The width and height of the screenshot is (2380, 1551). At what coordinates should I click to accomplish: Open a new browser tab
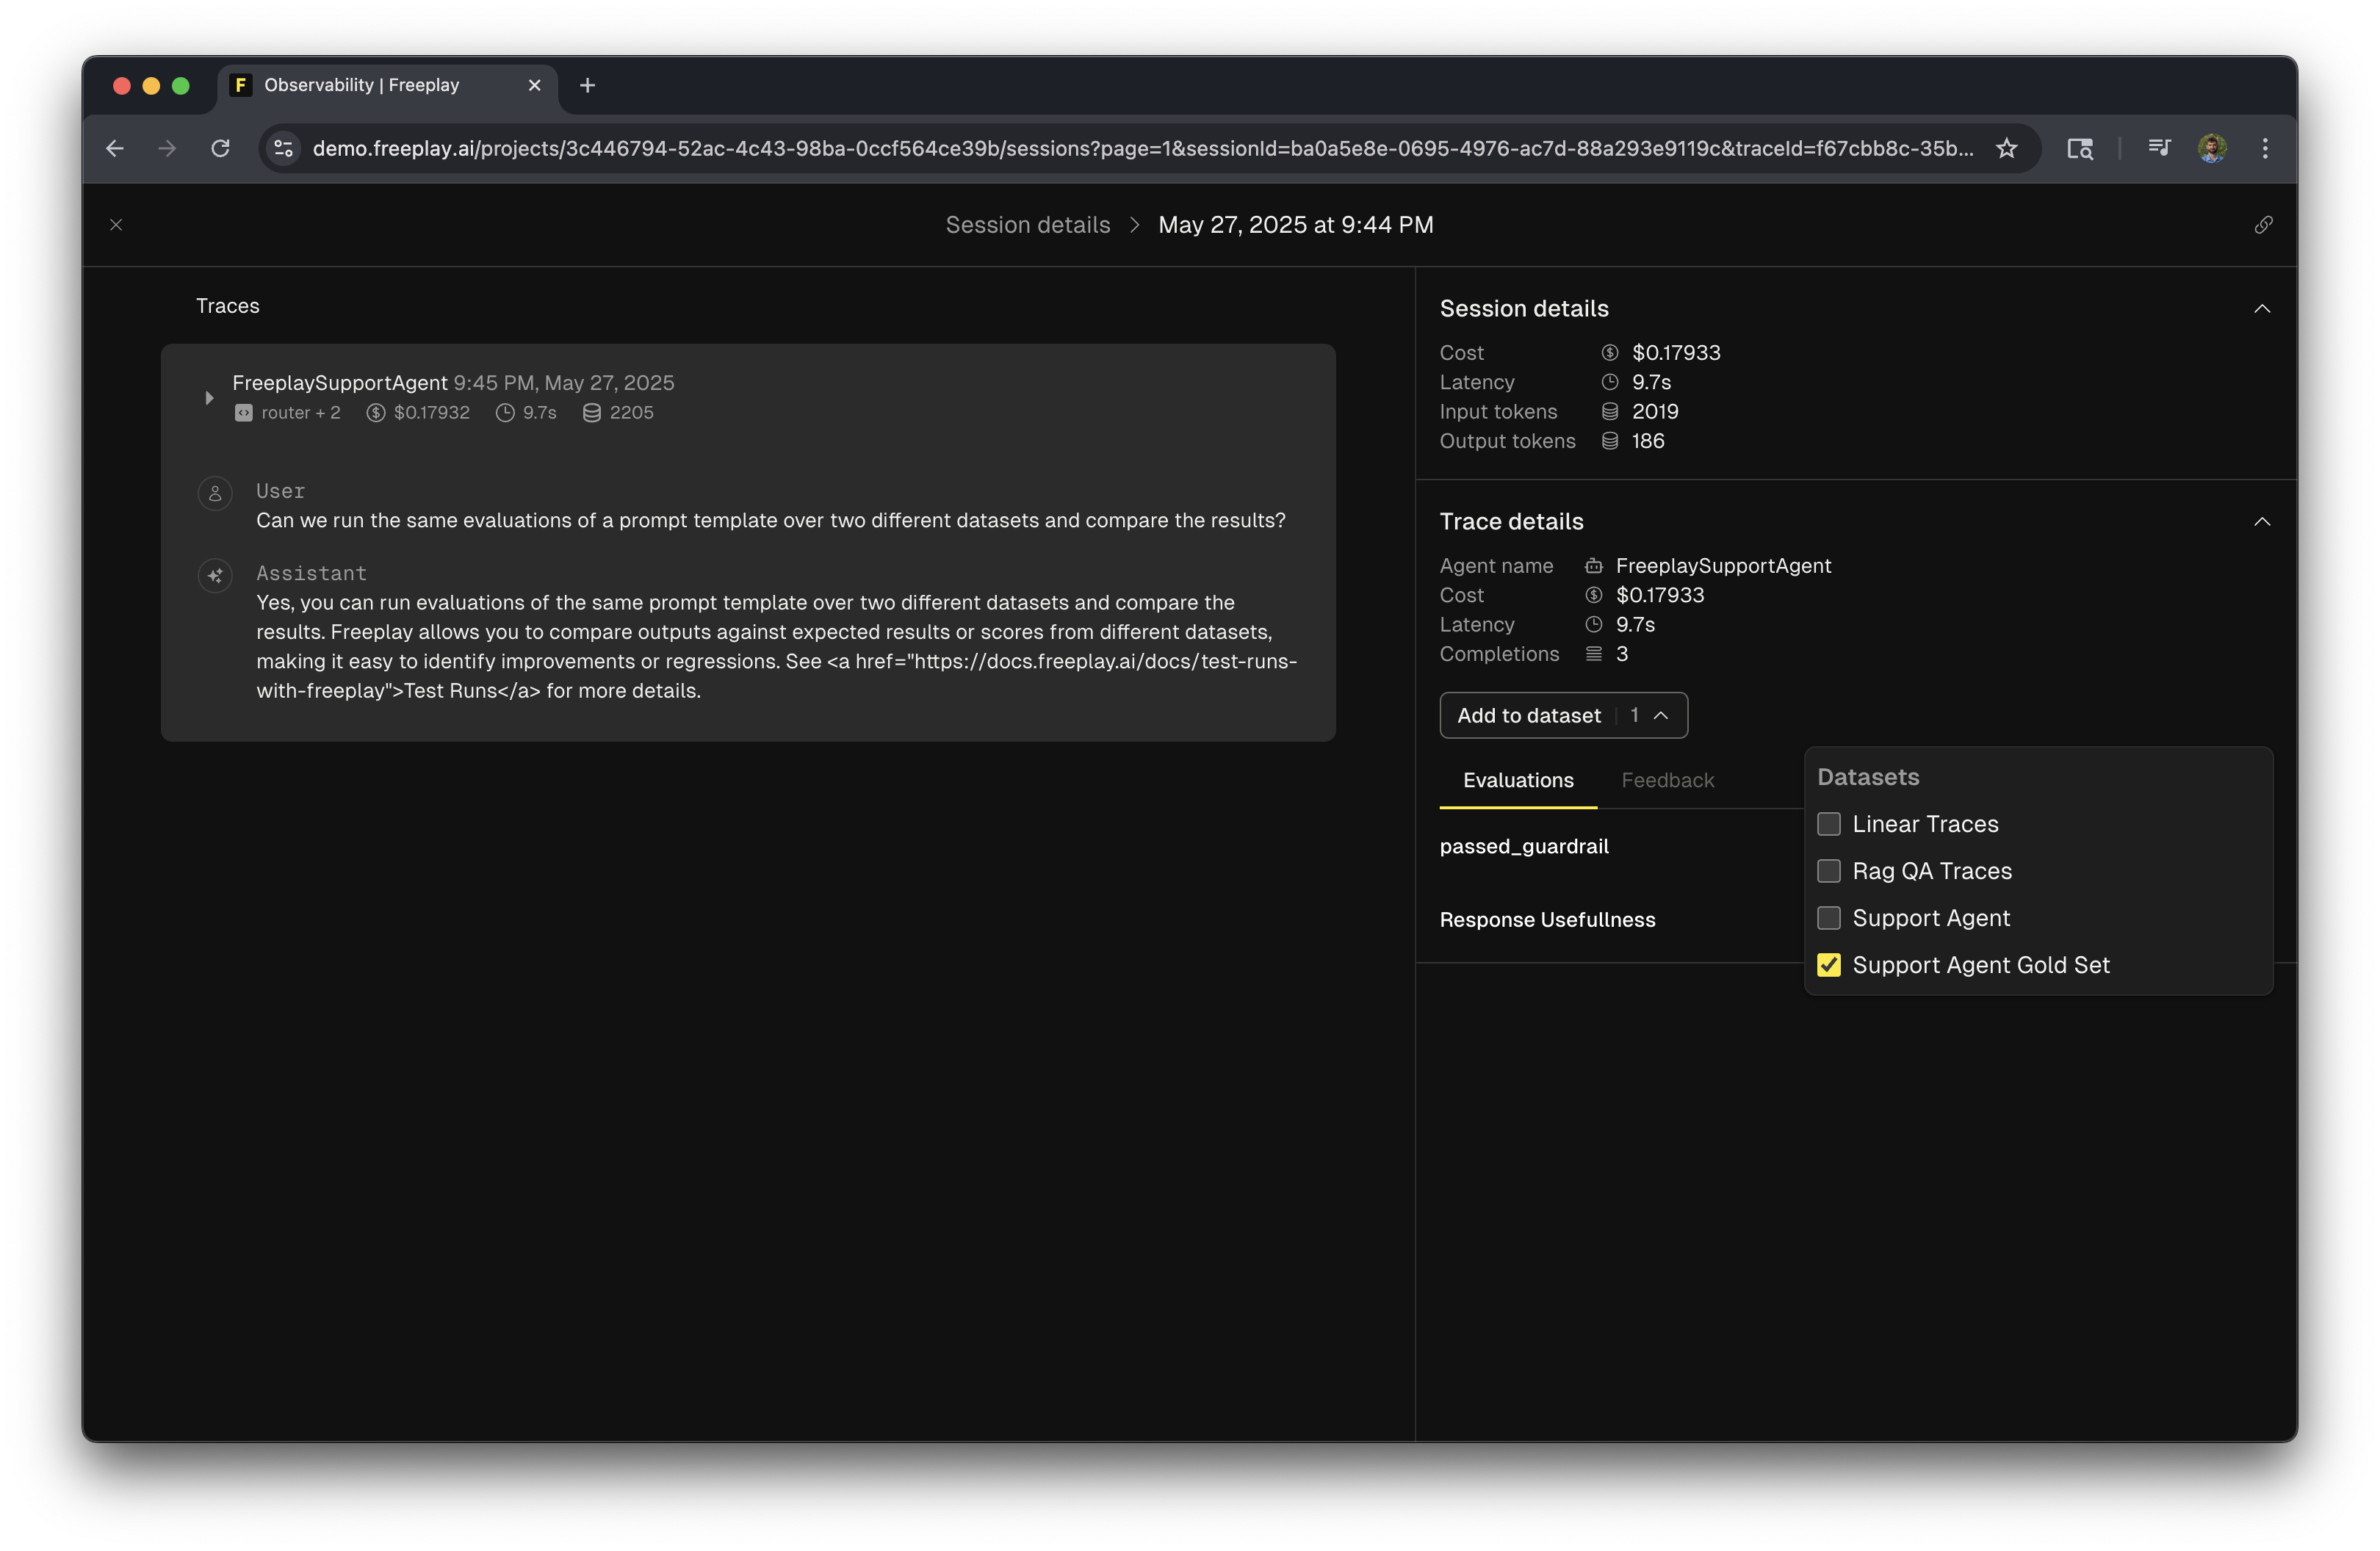click(x=587, y=85)
